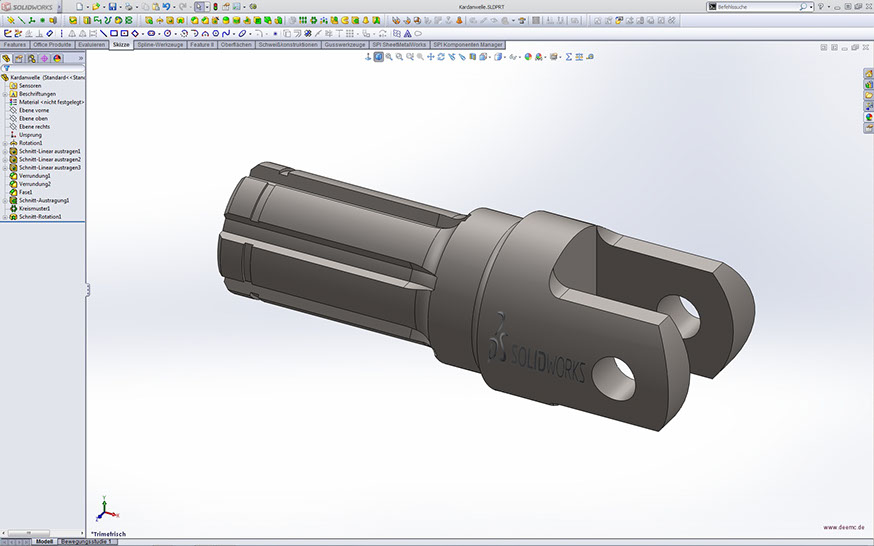Switch to the Features tab

pos(15,45)
